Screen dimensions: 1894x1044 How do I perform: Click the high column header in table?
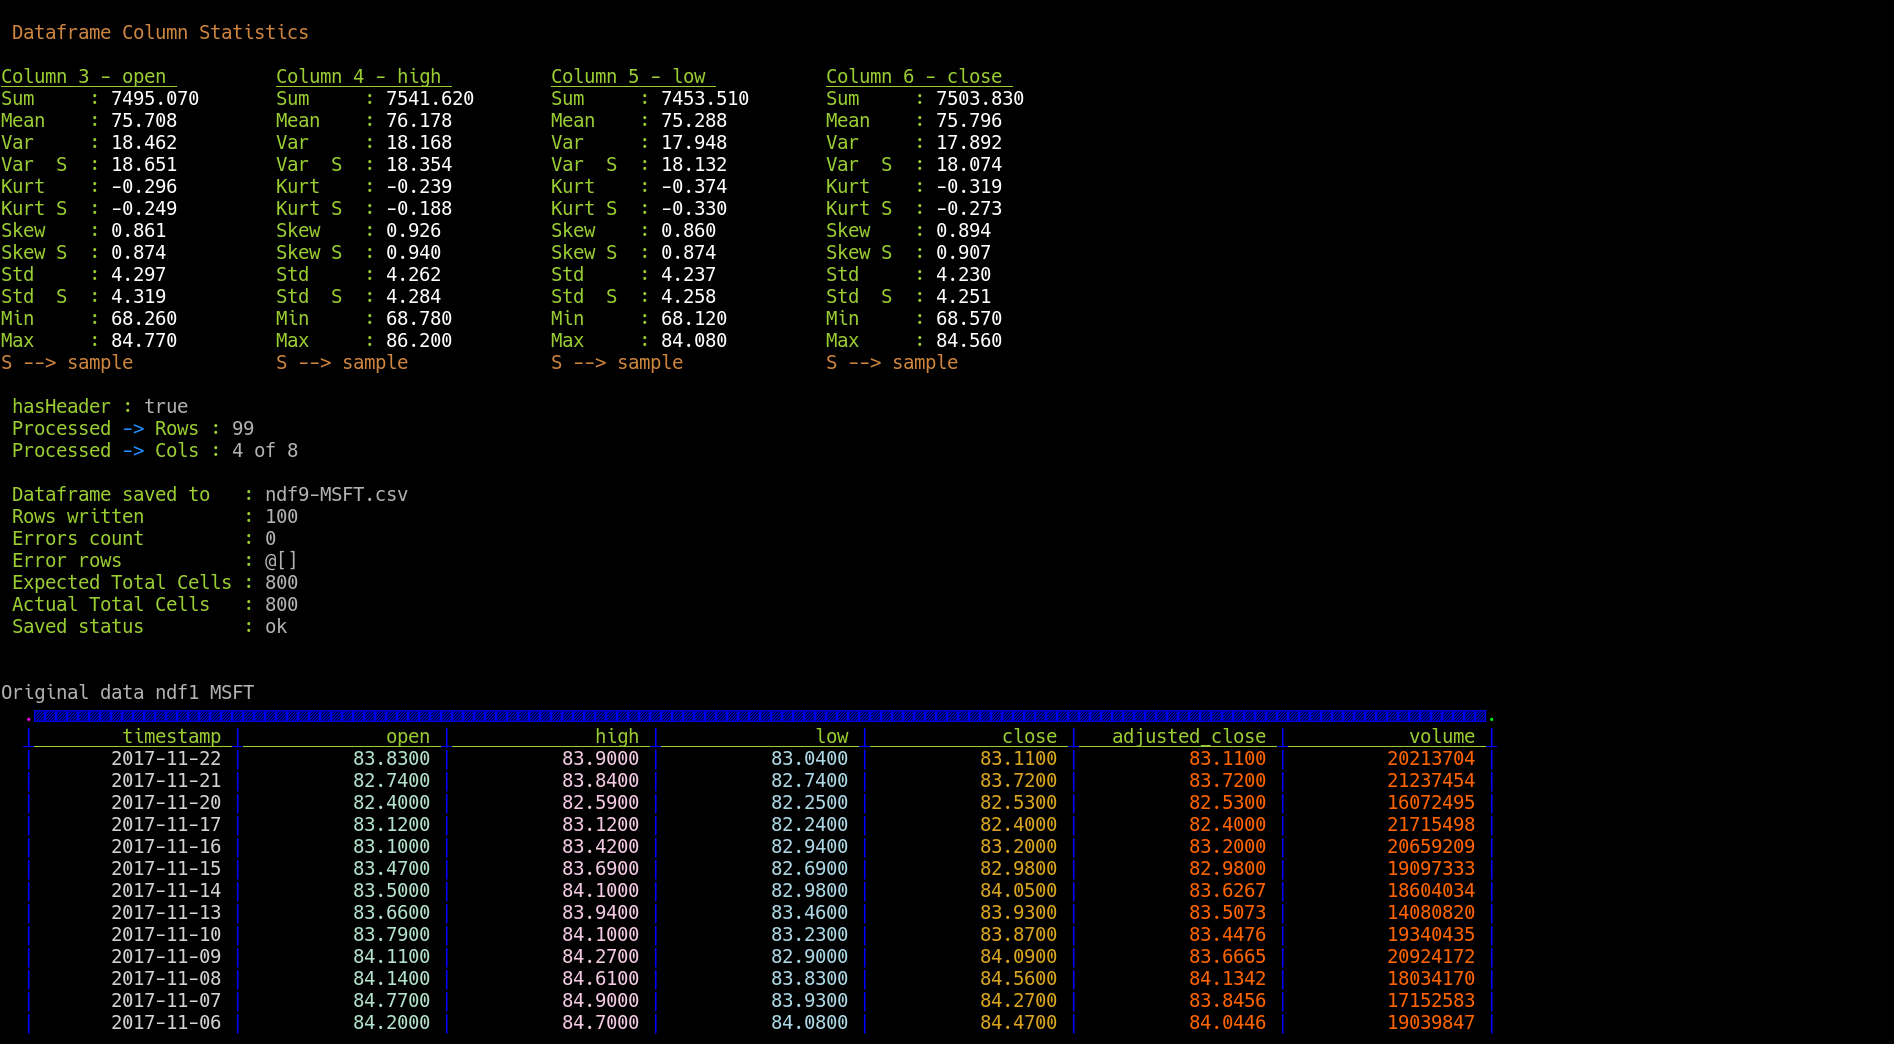[x=617, y=736]
